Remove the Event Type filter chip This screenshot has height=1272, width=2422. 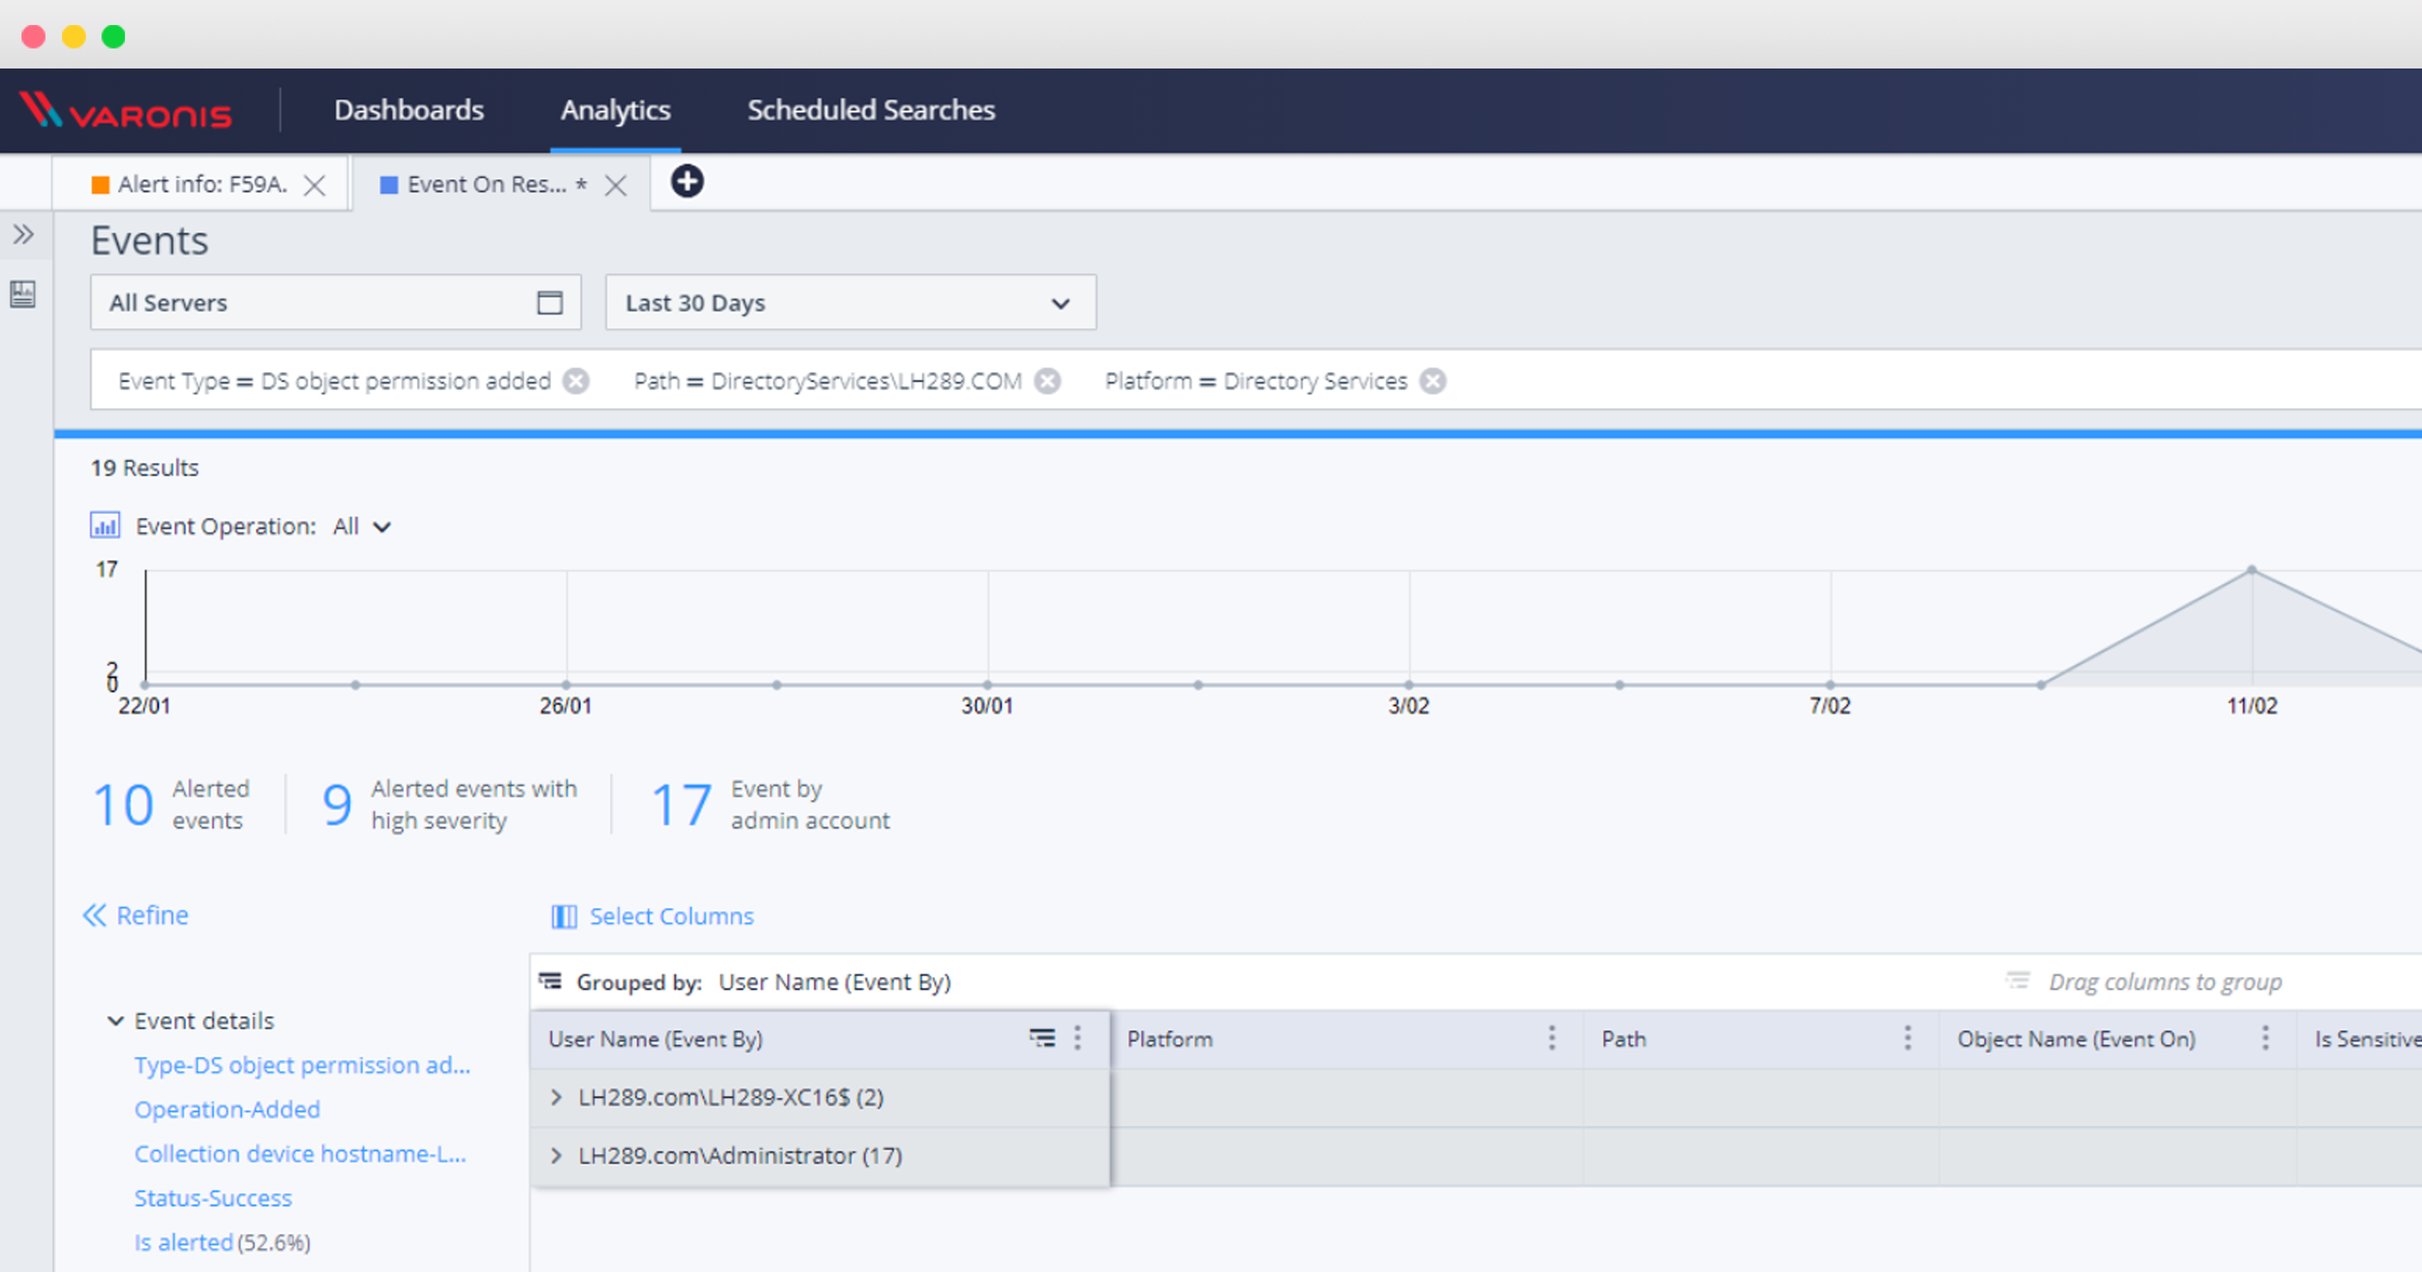pyautogui.click(x=576, y=380)
